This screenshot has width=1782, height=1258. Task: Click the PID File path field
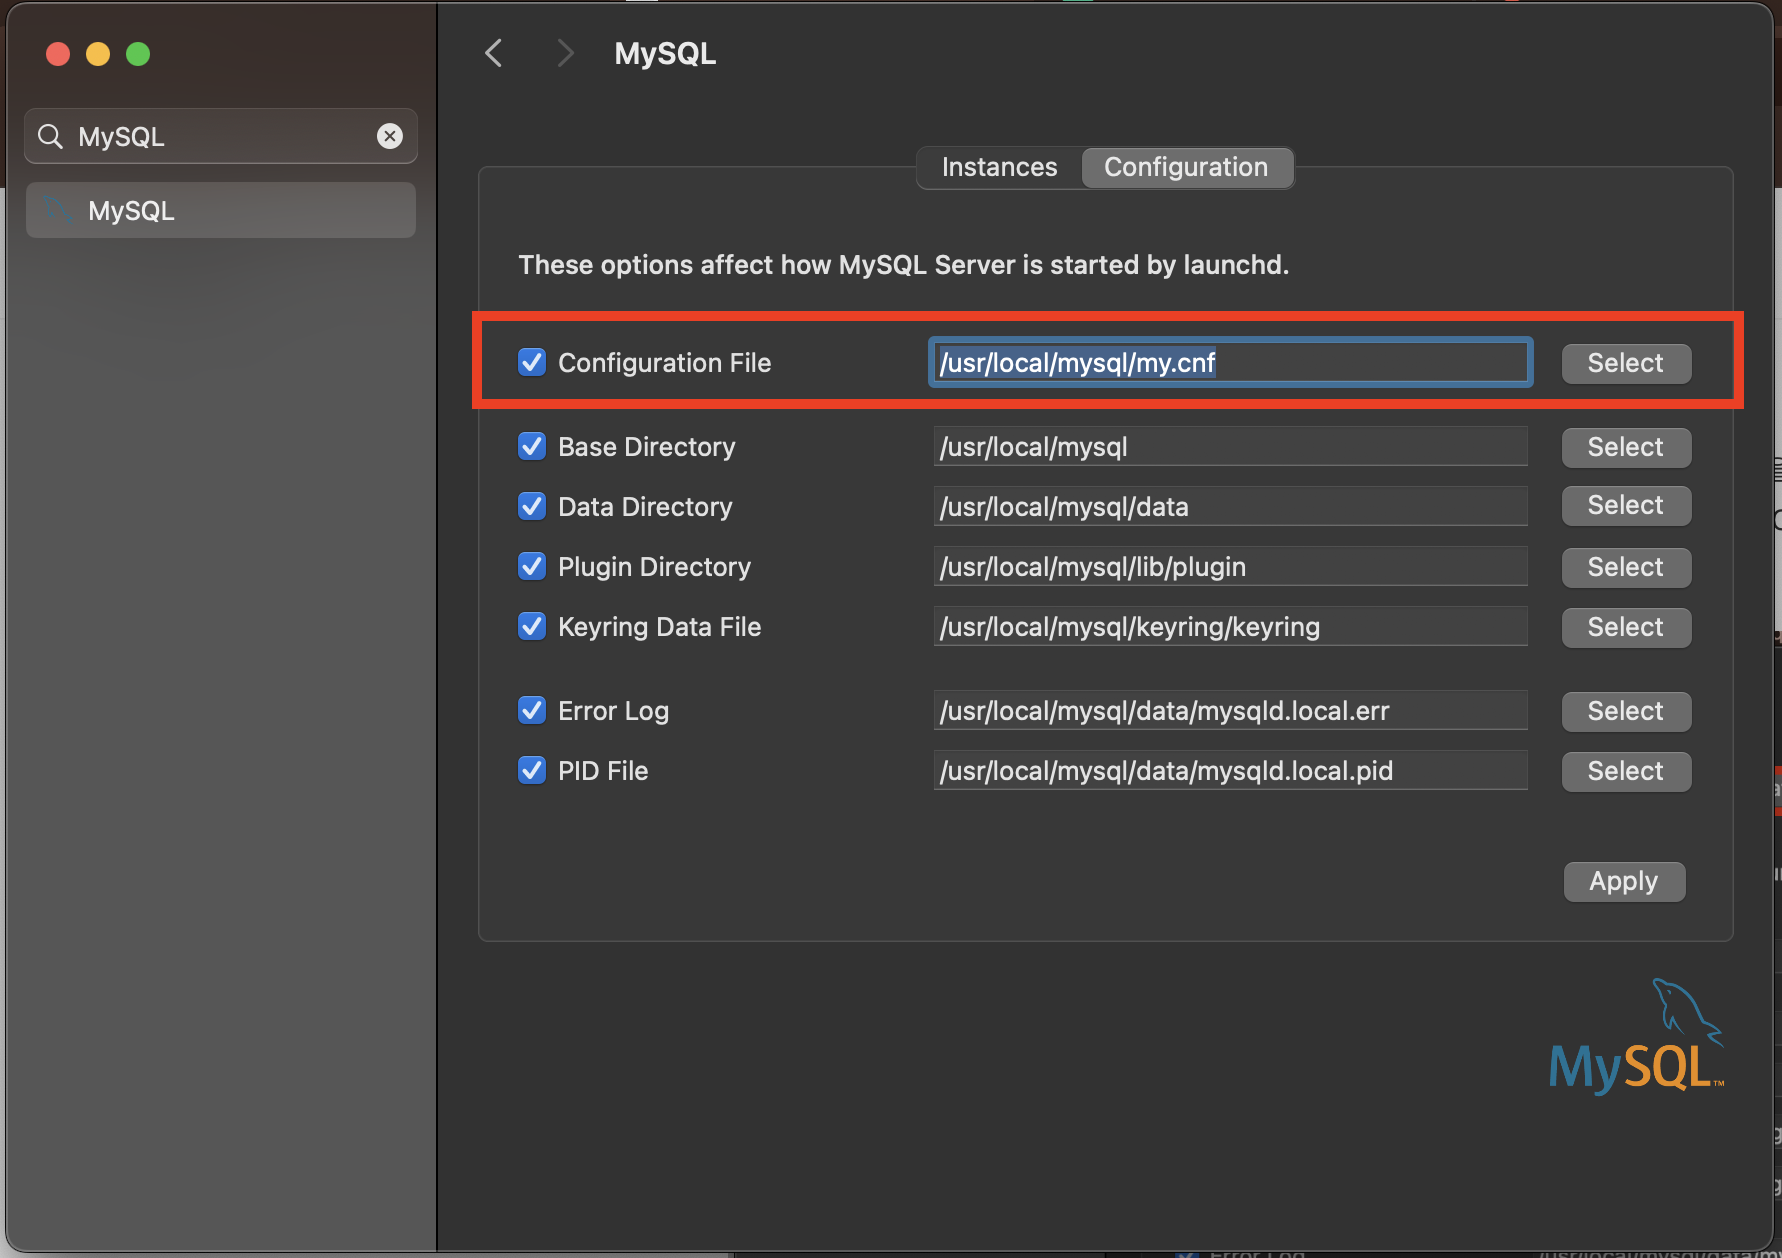tap(1230, 770)
